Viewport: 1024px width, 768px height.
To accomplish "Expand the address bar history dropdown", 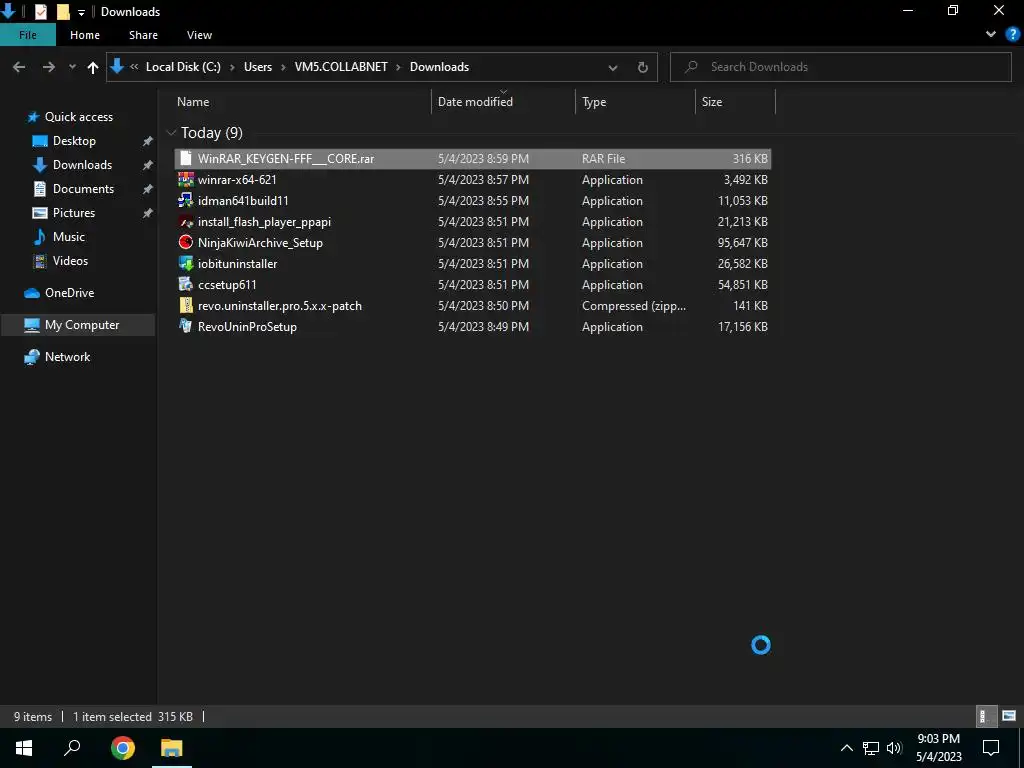I will 613,67.
